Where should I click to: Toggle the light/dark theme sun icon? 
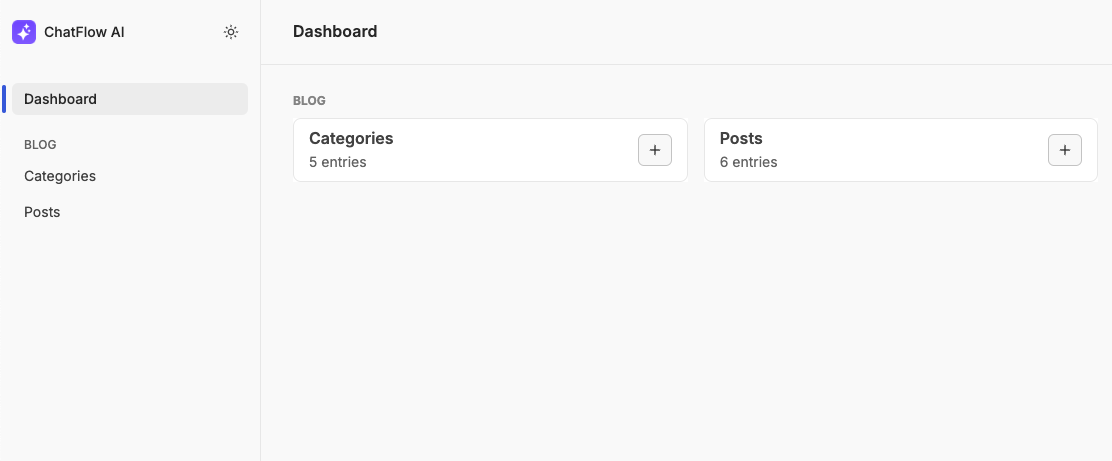[x=230, y=32]
